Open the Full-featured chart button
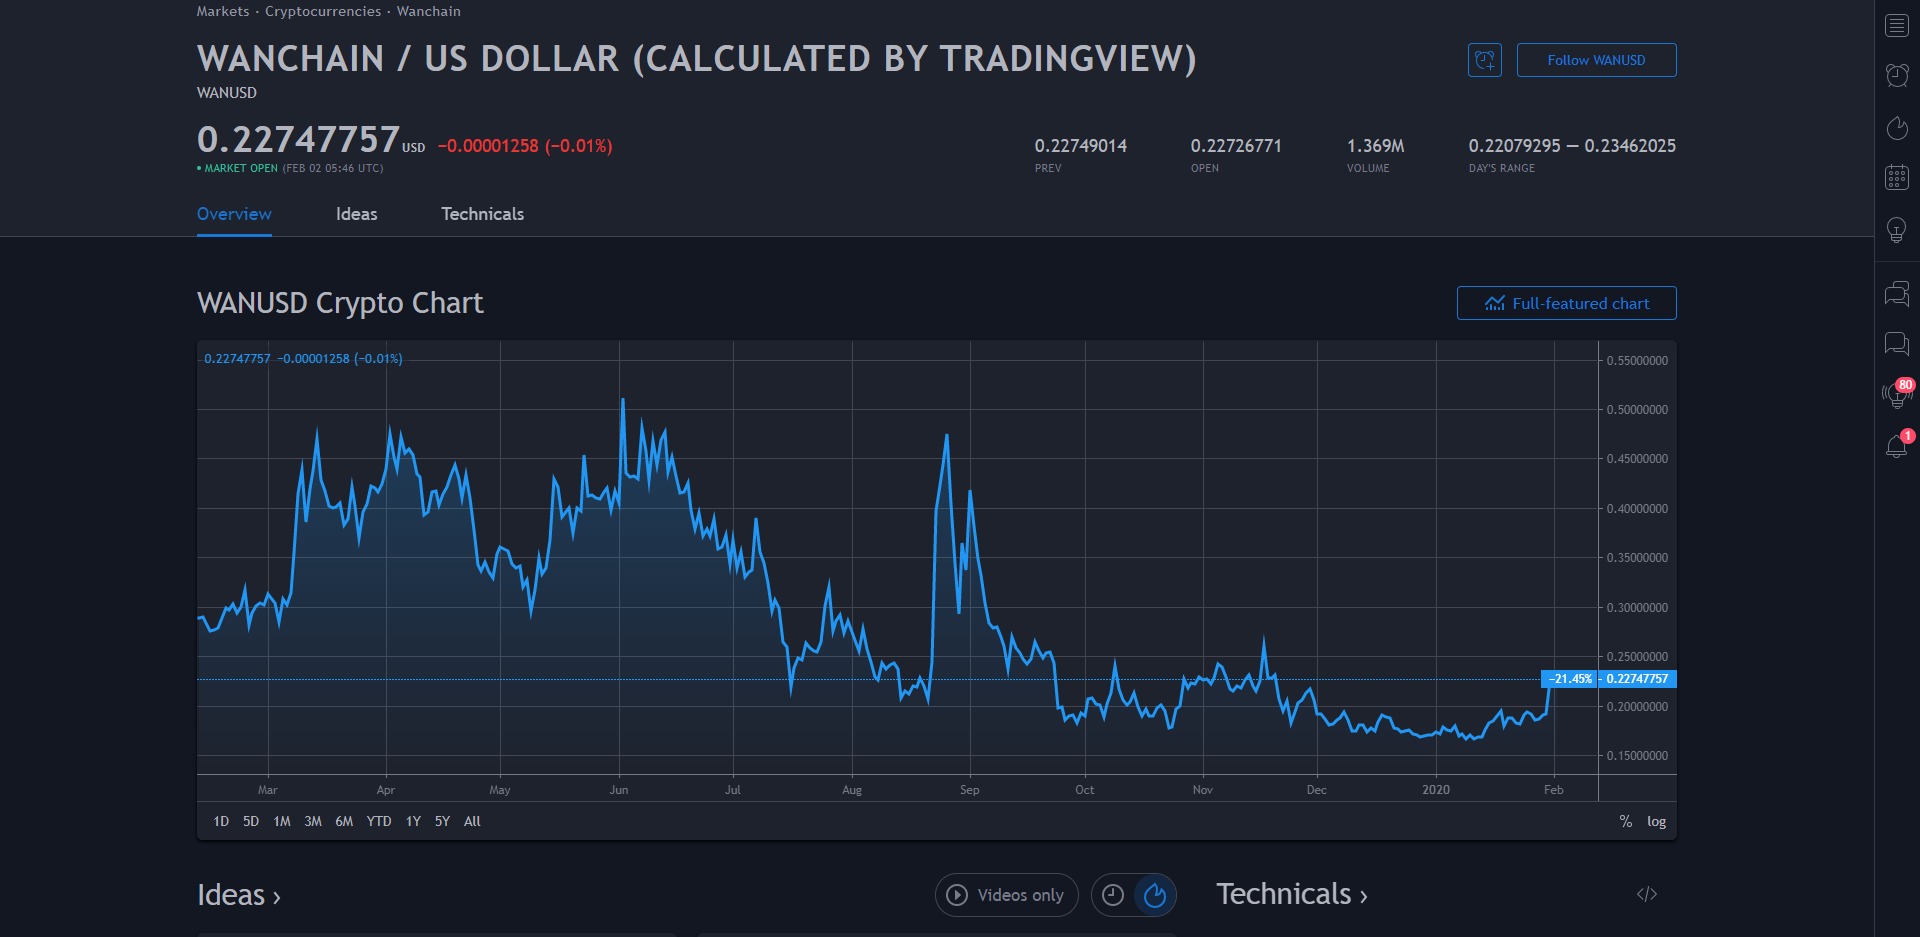Screen dimensions: 1920x937 [x=1566, y=303]
